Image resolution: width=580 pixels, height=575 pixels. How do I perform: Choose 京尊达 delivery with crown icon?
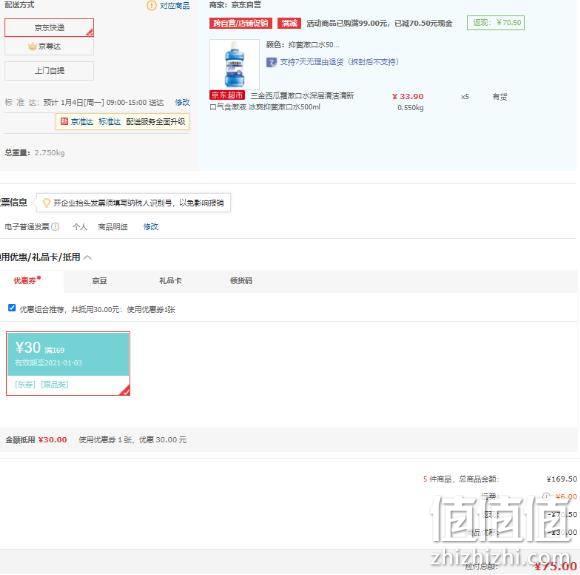(x=49, y=47)
